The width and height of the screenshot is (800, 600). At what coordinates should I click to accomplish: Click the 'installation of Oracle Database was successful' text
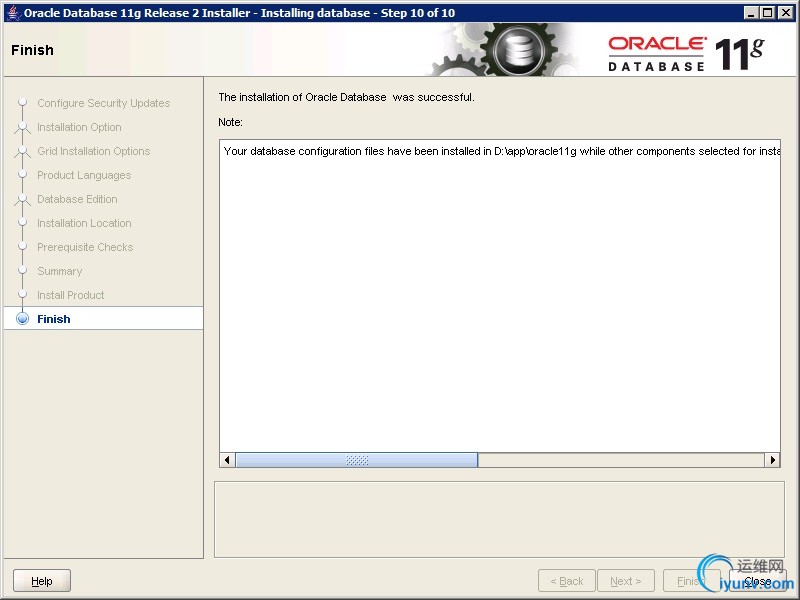tap(346, 97)
